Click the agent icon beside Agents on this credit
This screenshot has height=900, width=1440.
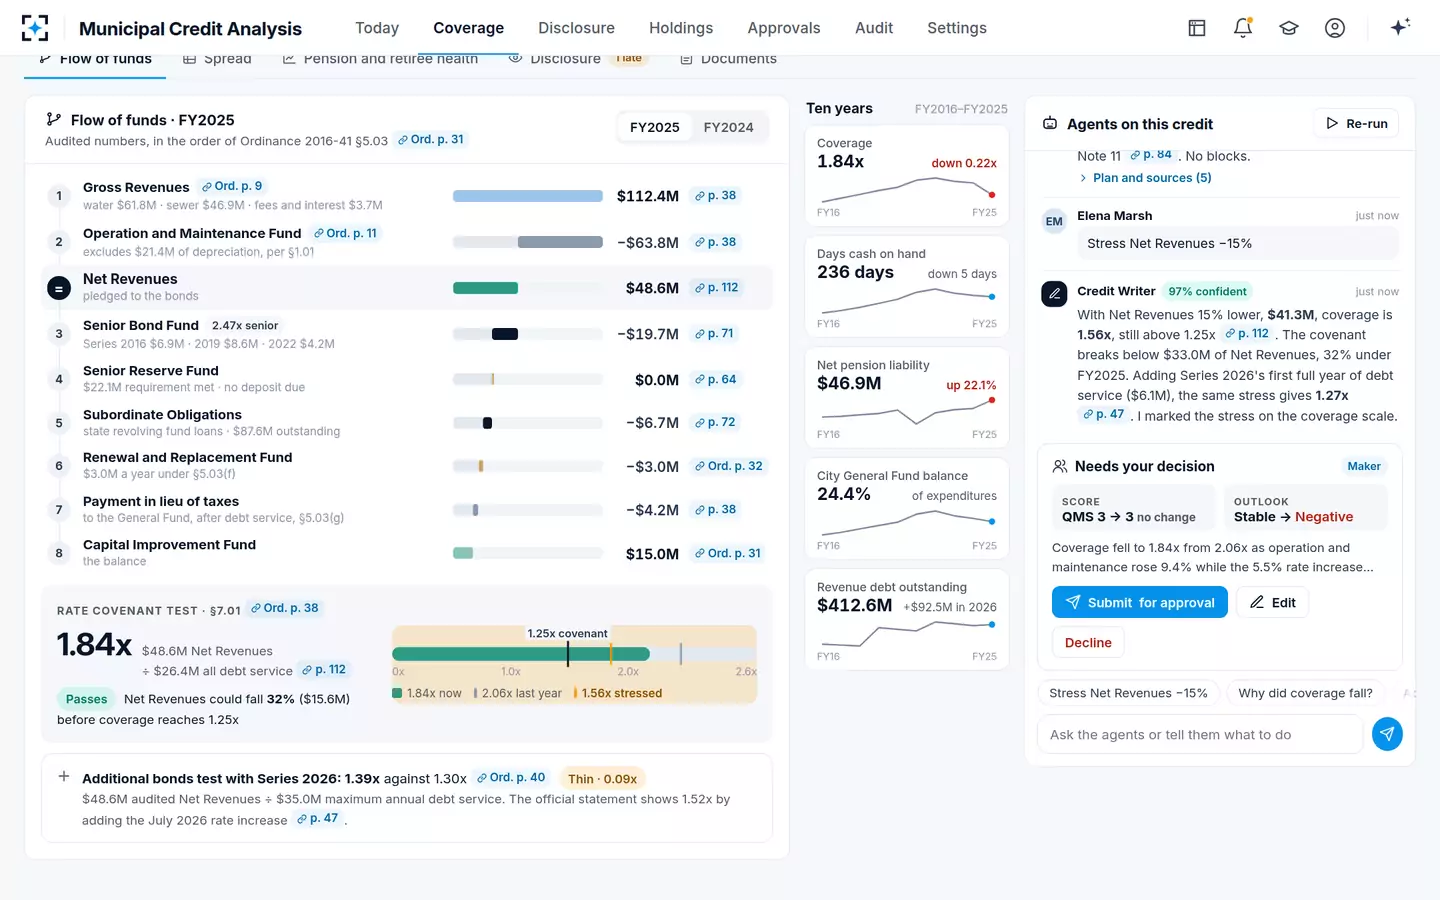(1050, 124)
